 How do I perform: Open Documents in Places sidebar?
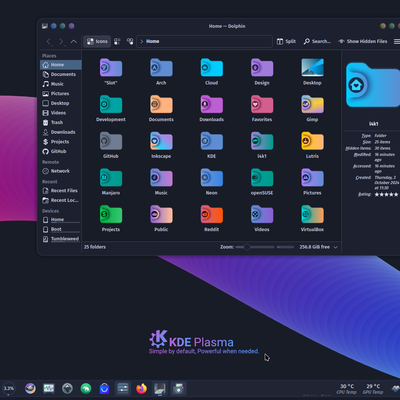click(61, 74)
